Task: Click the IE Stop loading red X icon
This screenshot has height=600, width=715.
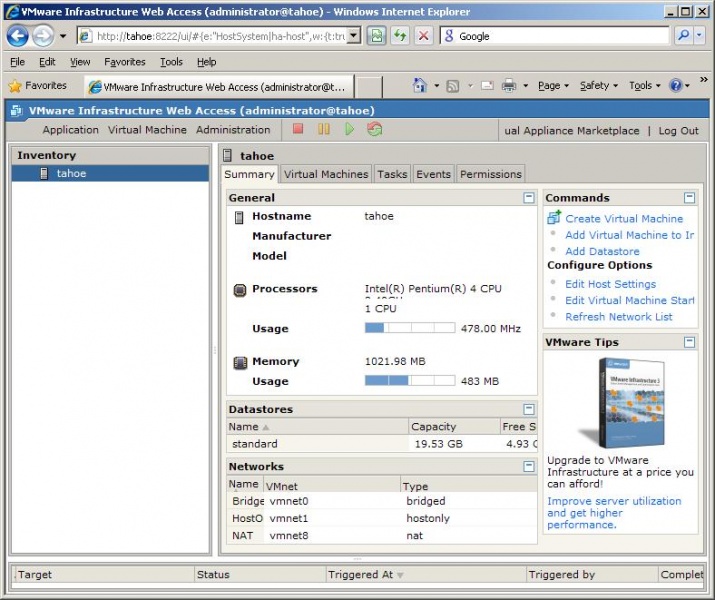Action: (x=424, y=35)
